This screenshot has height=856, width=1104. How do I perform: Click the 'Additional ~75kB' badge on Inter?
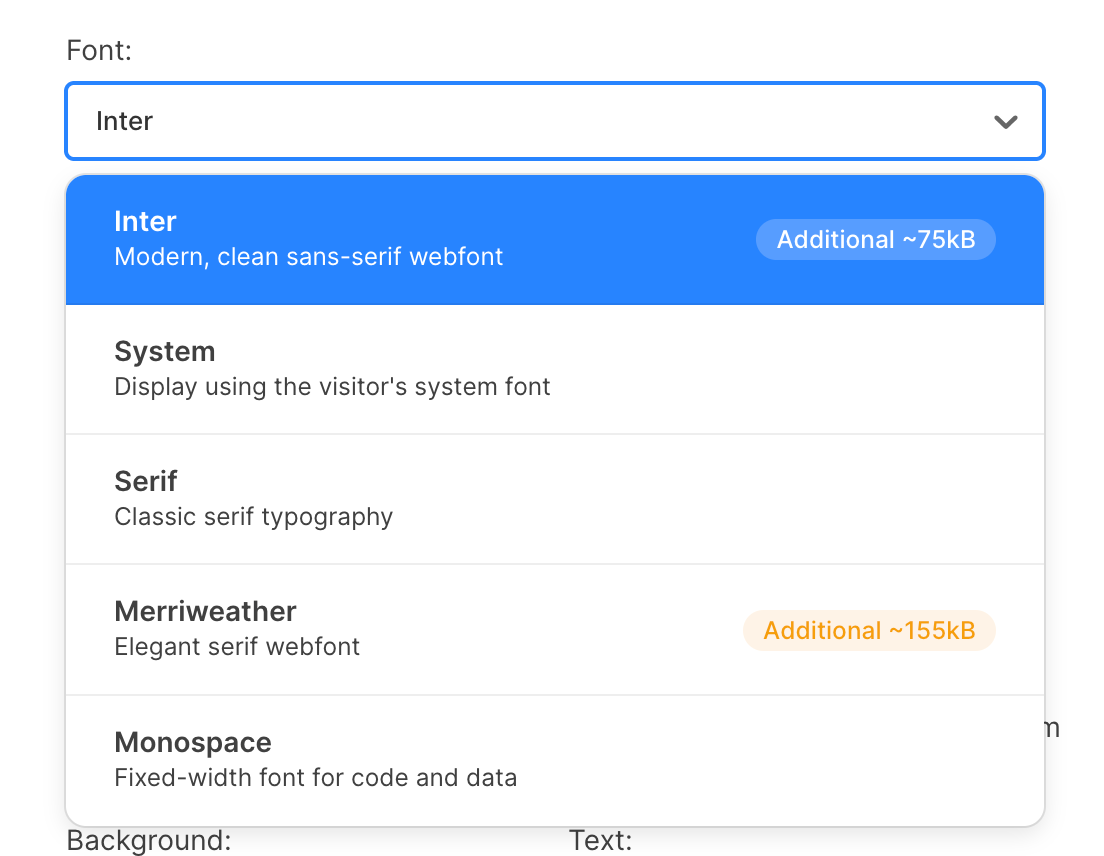click(875, 239)
